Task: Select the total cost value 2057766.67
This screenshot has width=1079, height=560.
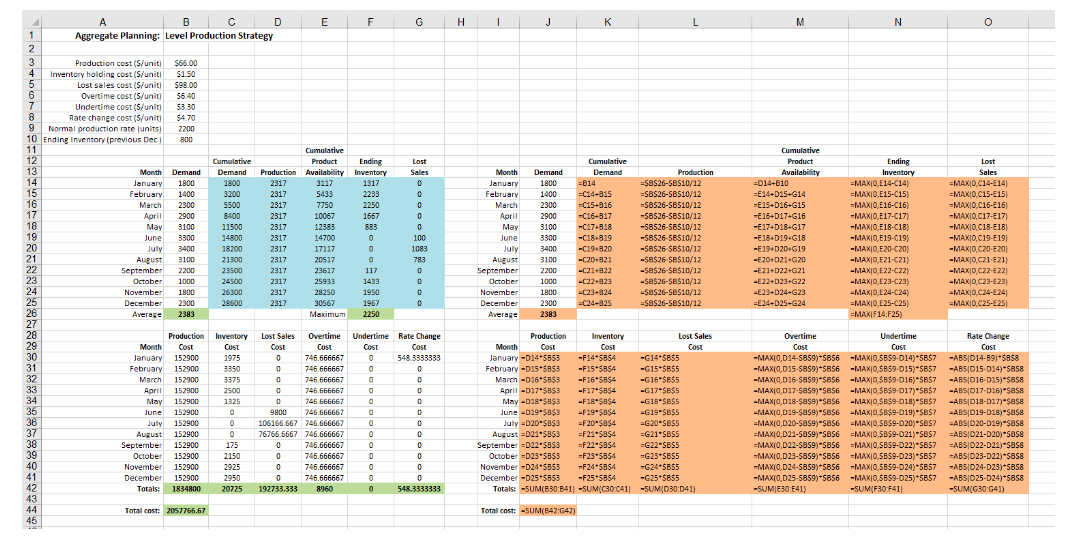Action: point(186,510)
